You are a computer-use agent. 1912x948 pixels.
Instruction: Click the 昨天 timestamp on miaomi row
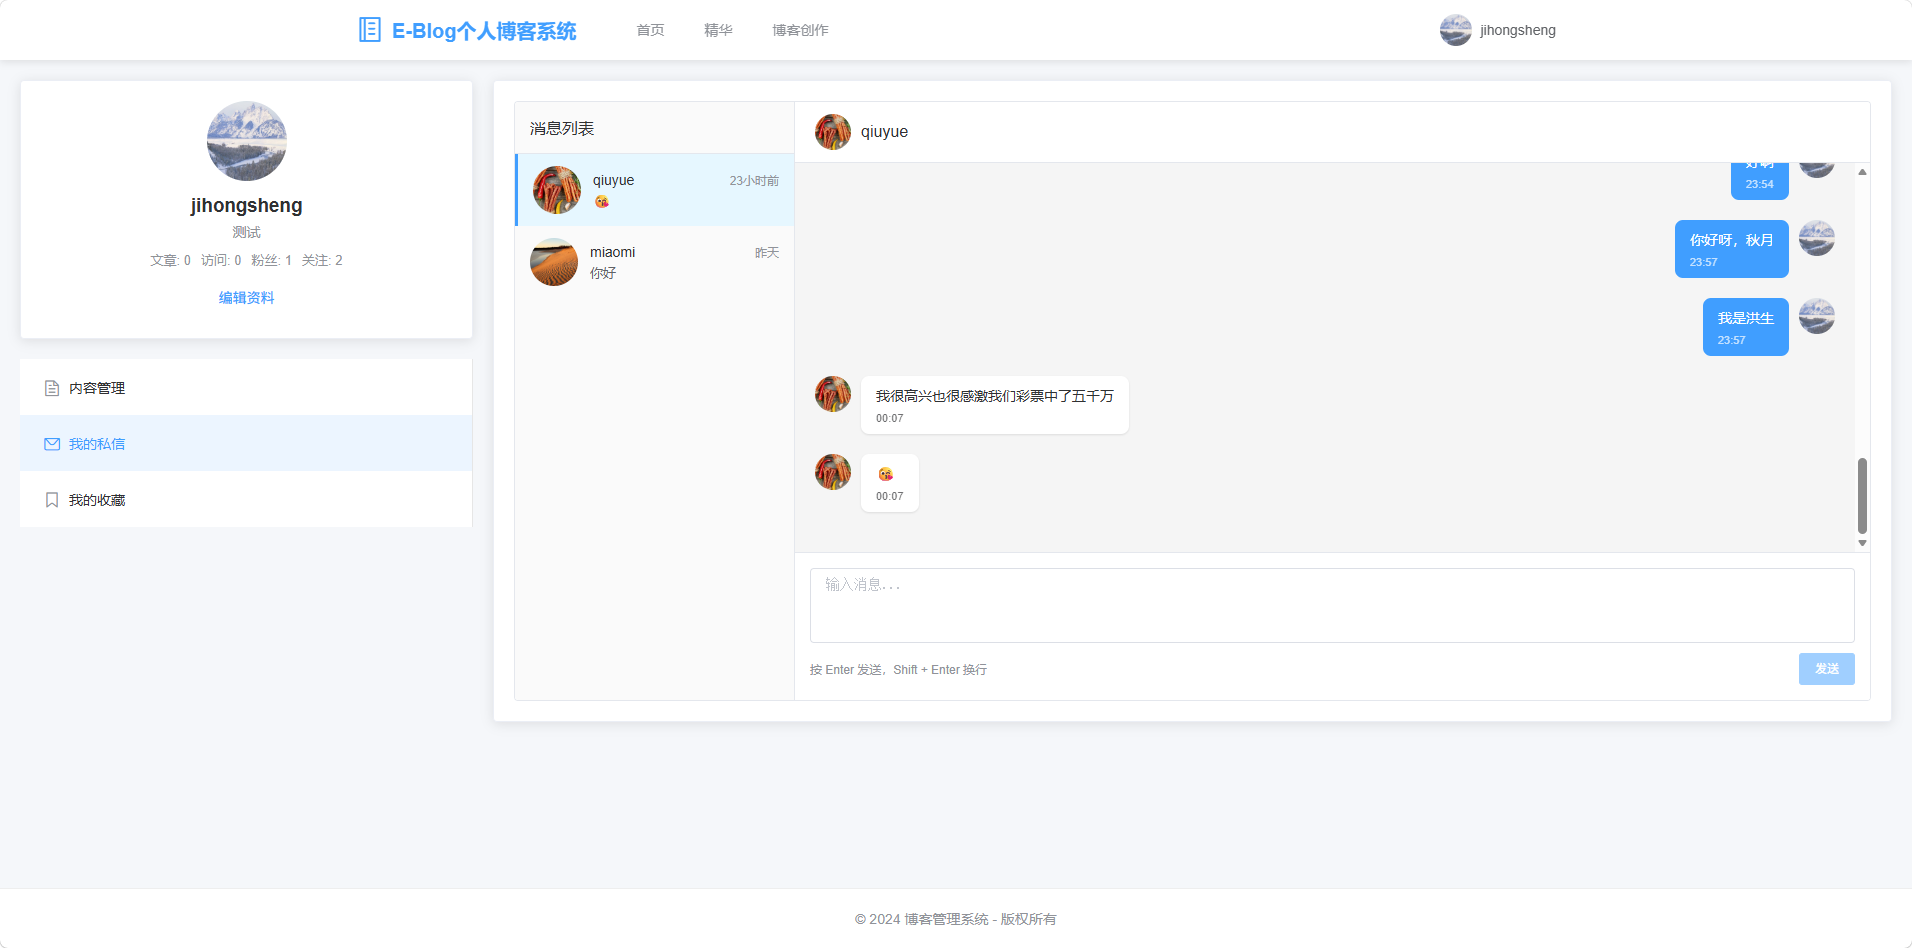click(x=767, y=253)
